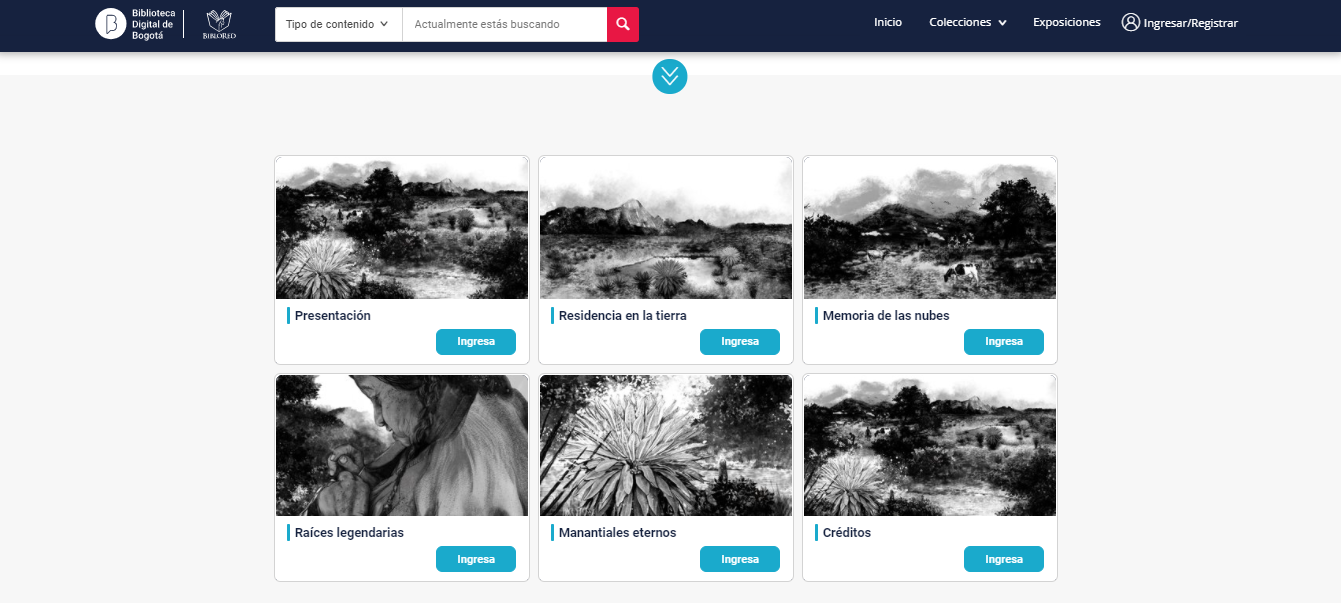Click Ingresa under Presentación
This screenshot has height=603, width=1341.
point(476,342)
